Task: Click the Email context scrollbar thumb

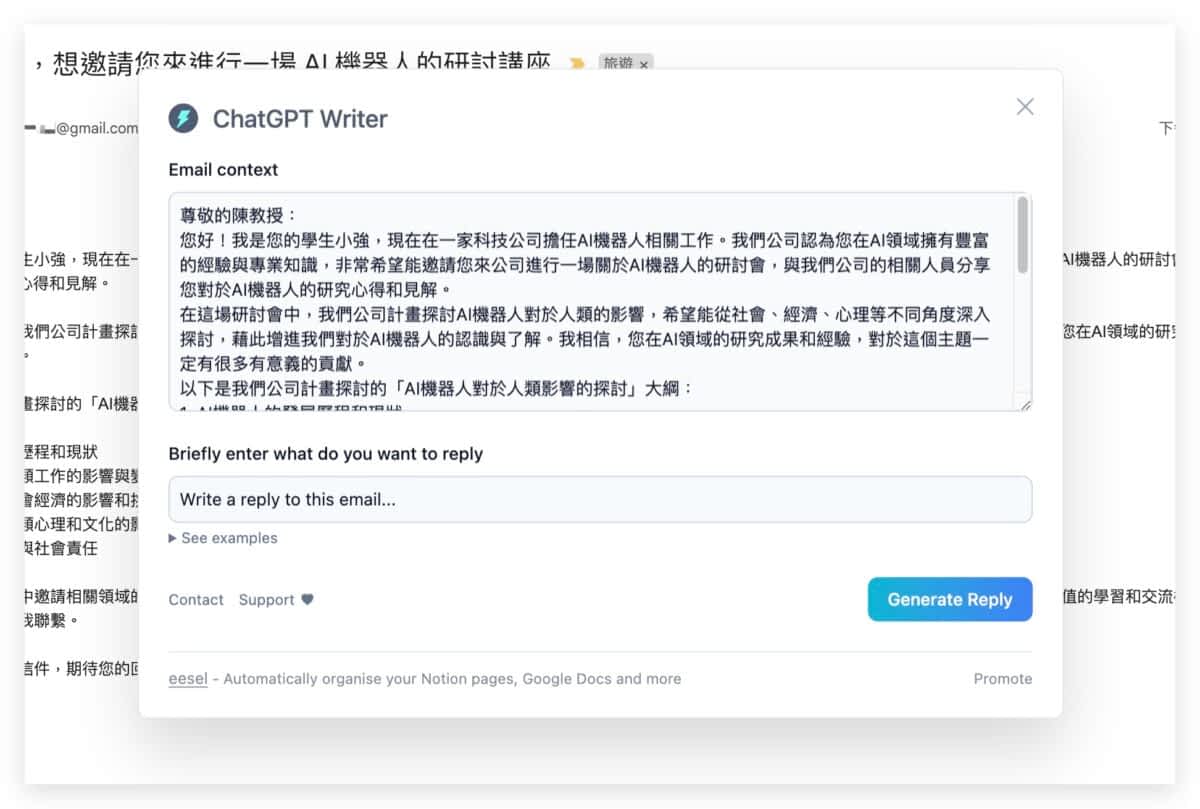Action: pos(1022,235)
